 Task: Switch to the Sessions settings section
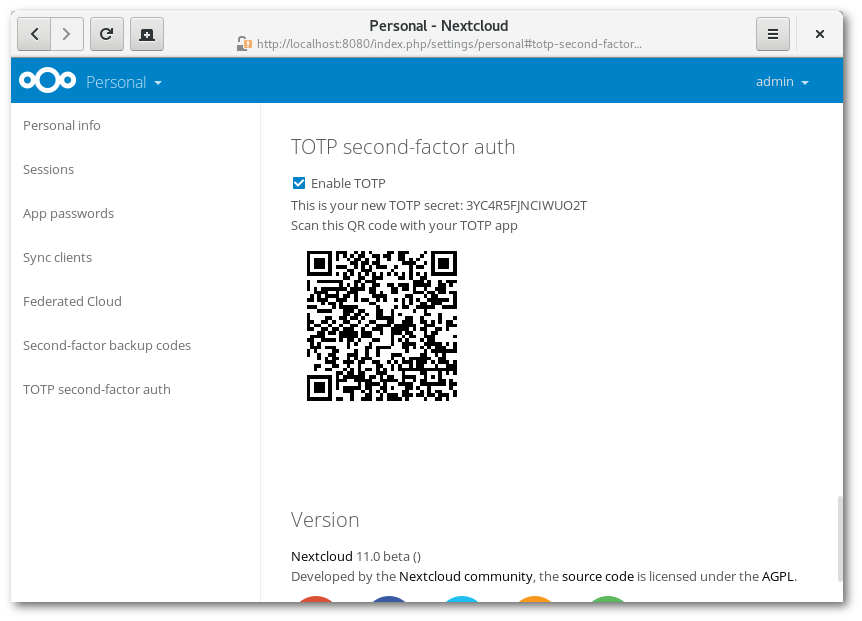coord(48,169)
